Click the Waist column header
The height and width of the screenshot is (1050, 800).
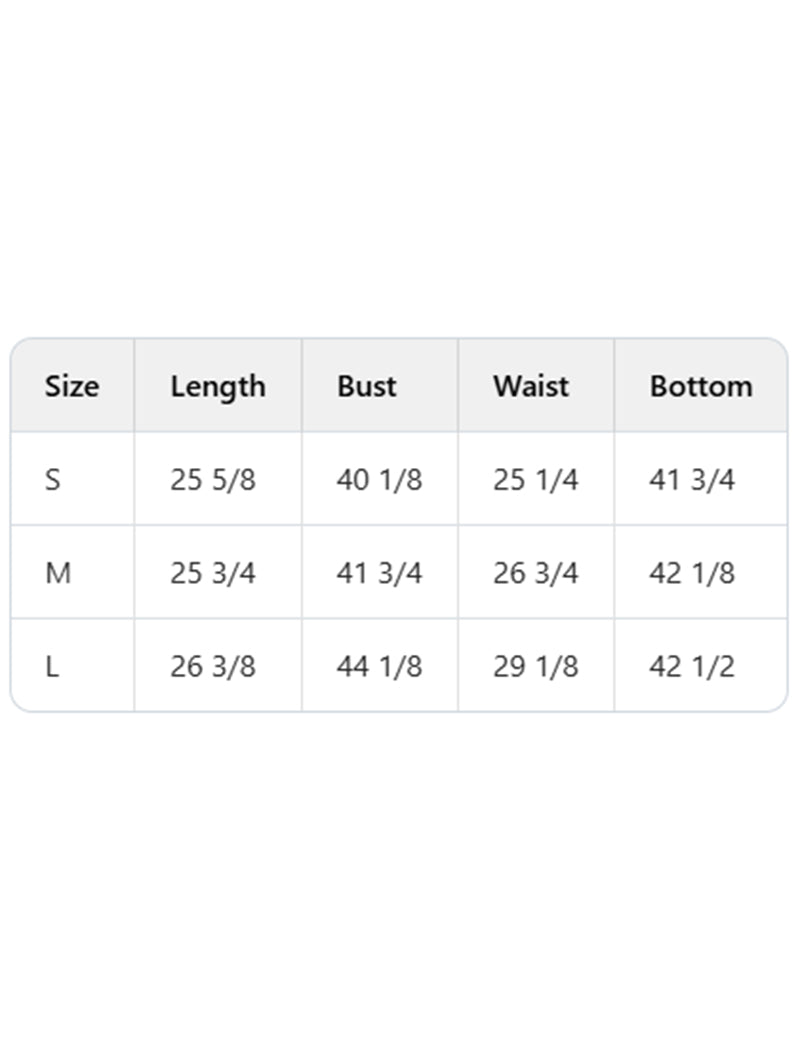(x=531, y=387)
